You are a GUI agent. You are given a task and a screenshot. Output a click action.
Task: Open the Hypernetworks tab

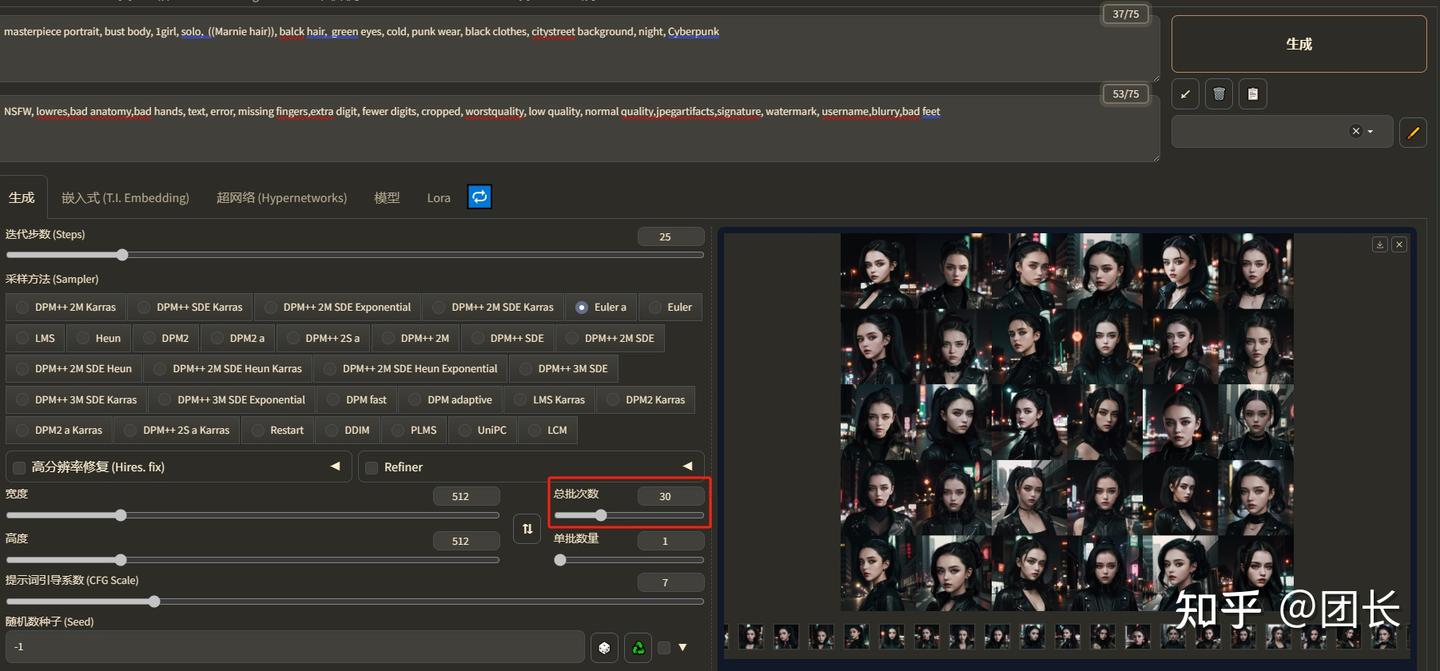pos(281,198)
